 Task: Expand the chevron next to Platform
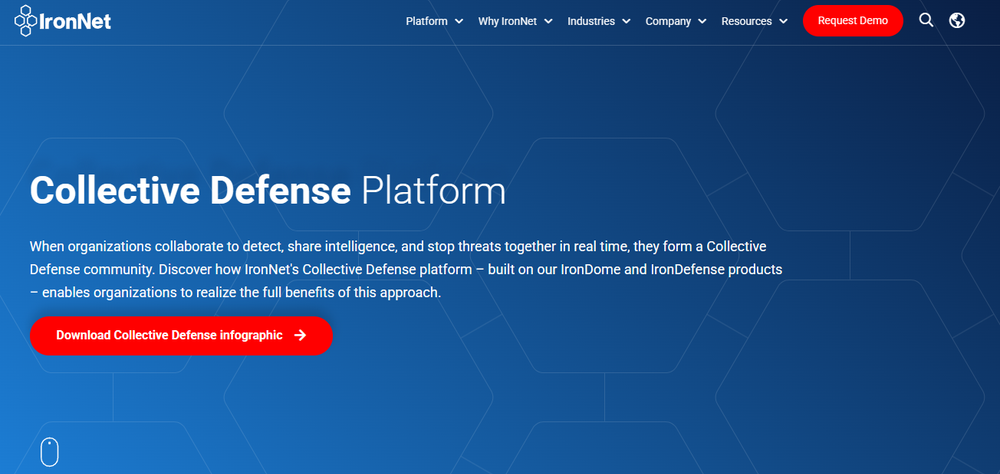coord(459,22)
